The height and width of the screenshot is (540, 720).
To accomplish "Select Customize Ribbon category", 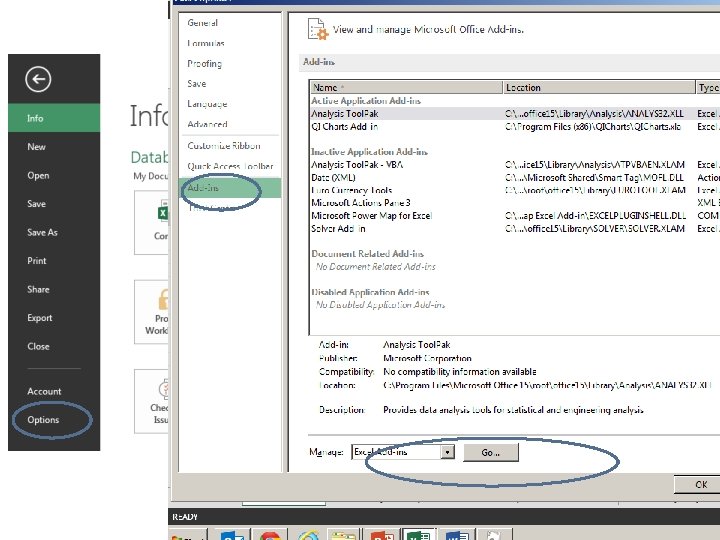I will pyautogui.click(x=230, y=146).
